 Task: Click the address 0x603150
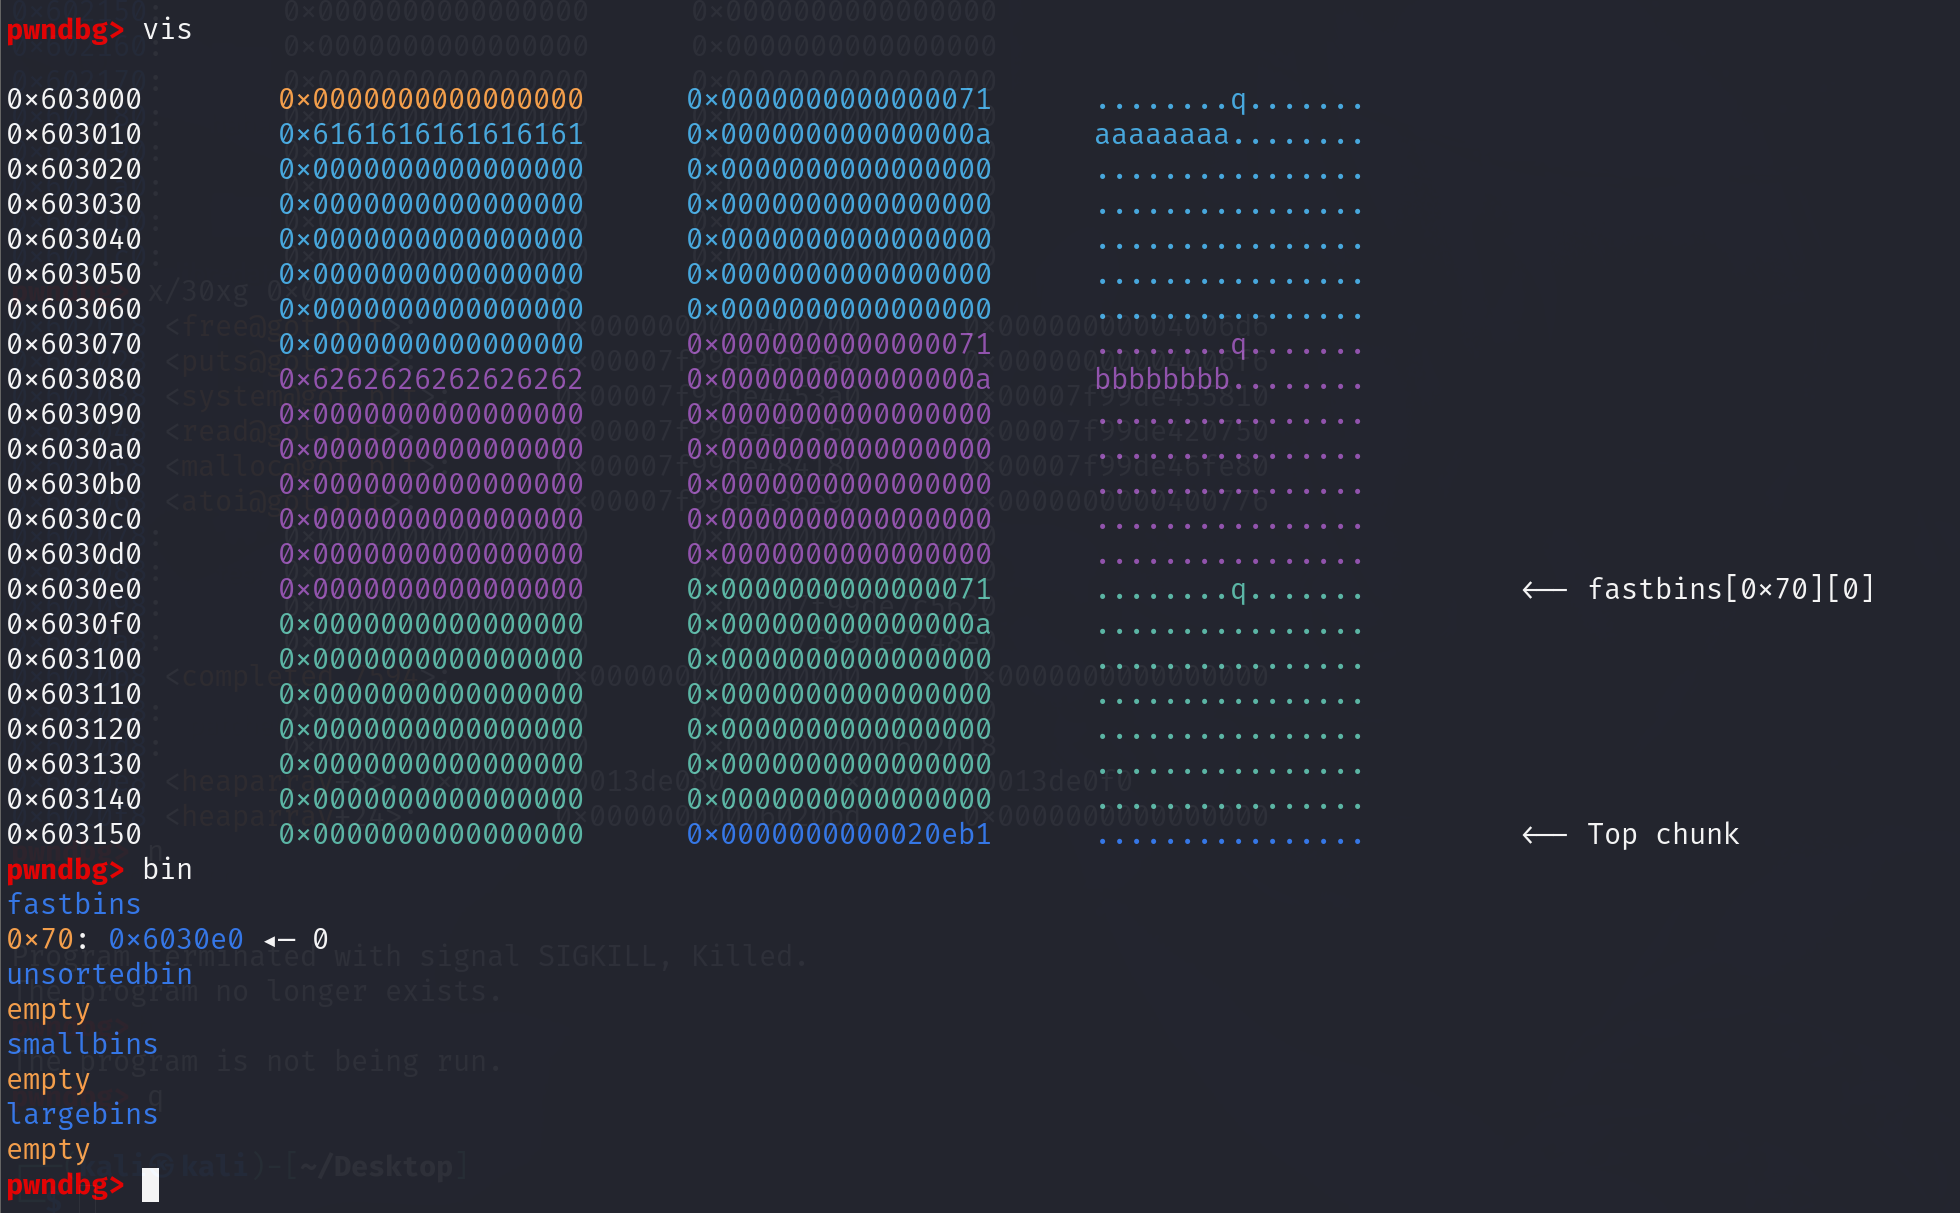[74, 834]
